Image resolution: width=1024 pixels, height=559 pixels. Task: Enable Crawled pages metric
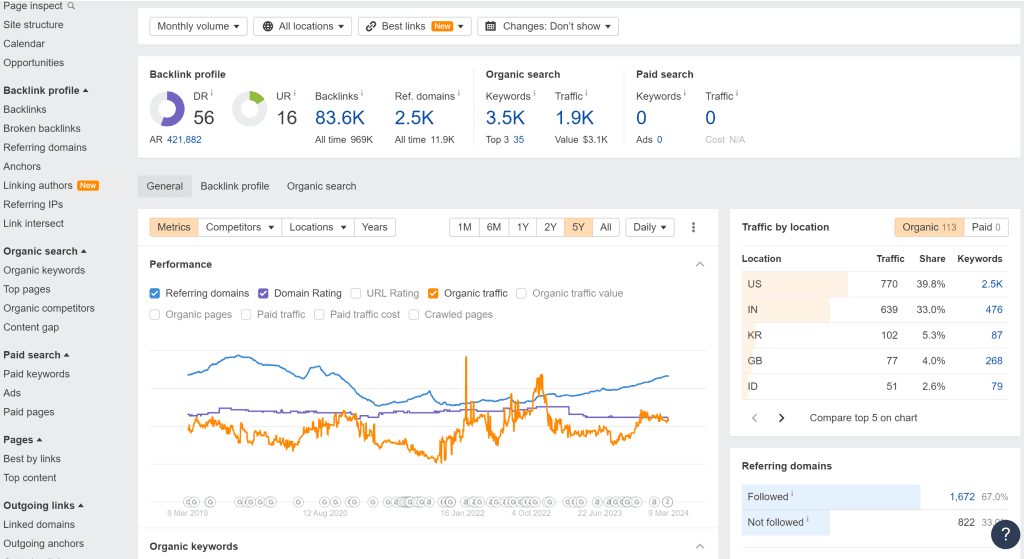point(414,314)
